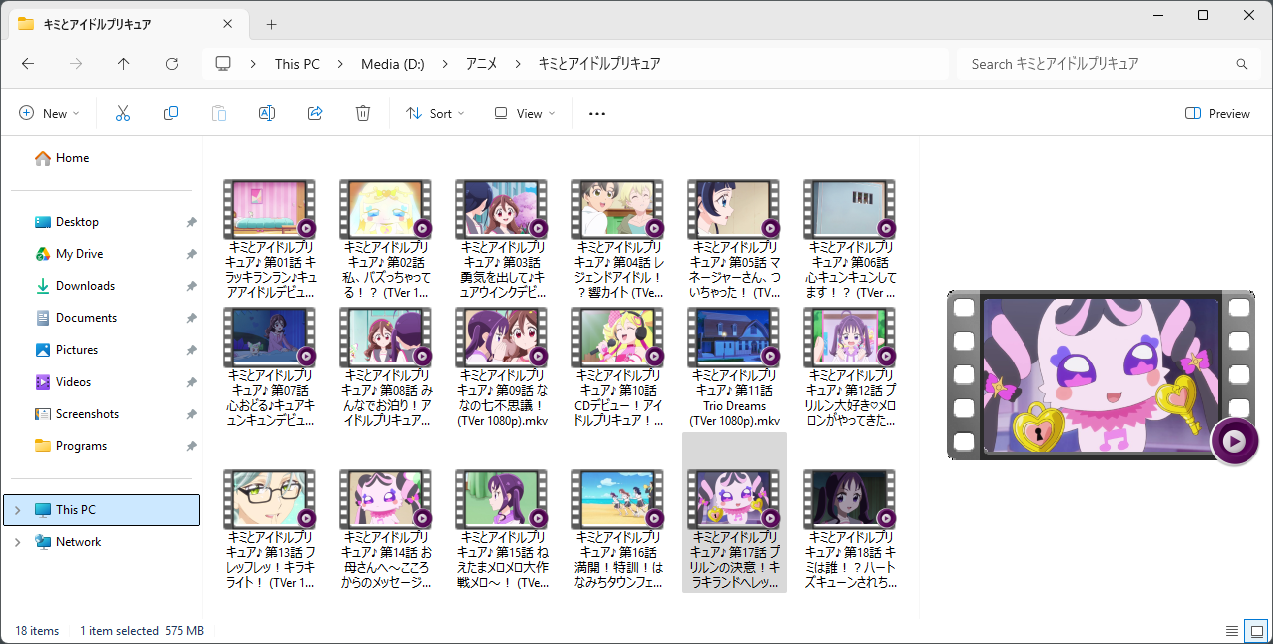Click the PC monitor icon in address bar
1273x644 pixels.
pyautogui.click(x=223, y=63)
